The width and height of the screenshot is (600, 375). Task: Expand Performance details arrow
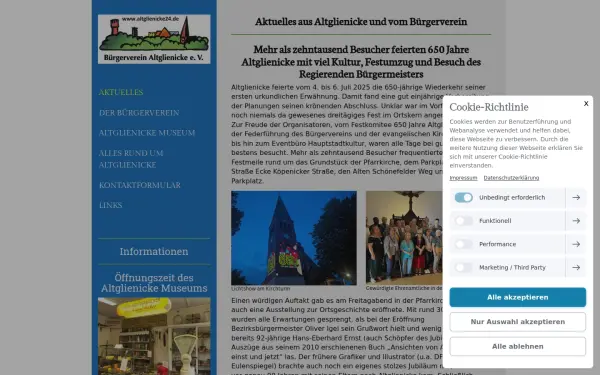pyautogui.click(x=576, y=244)
